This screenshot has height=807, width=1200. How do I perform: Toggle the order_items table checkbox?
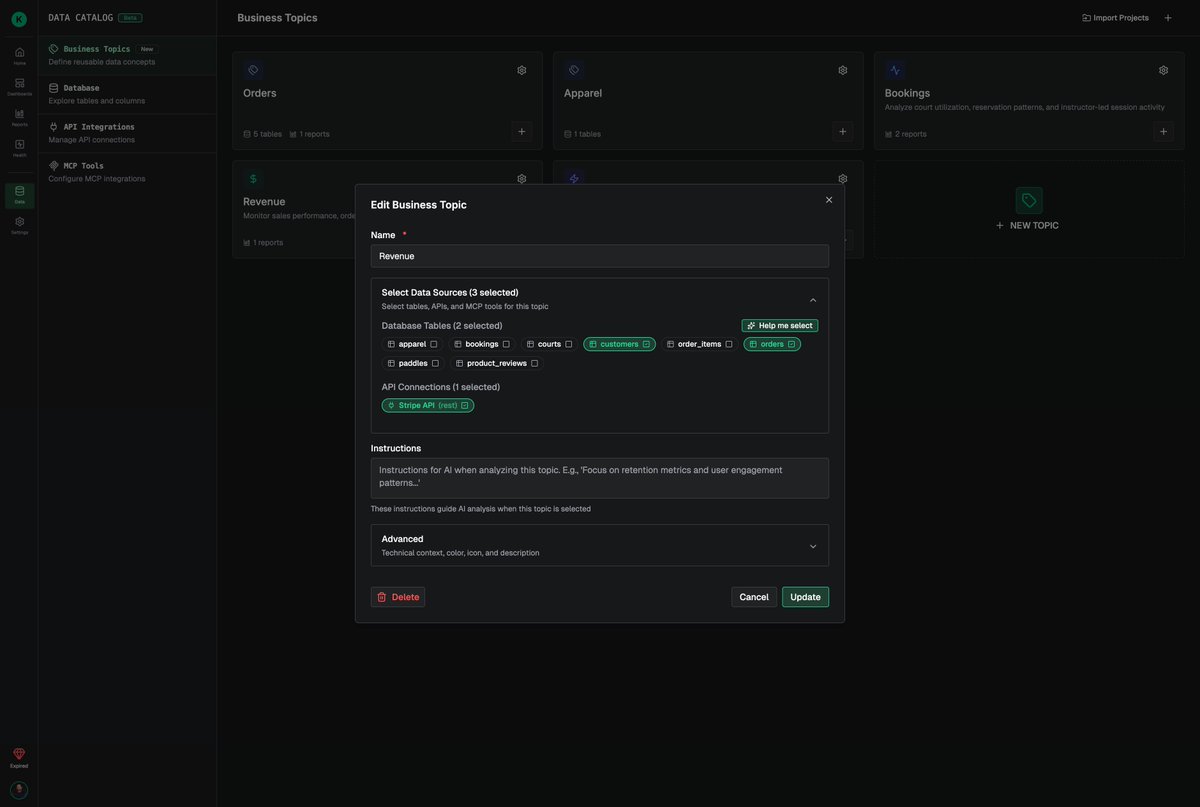point(729,344)
